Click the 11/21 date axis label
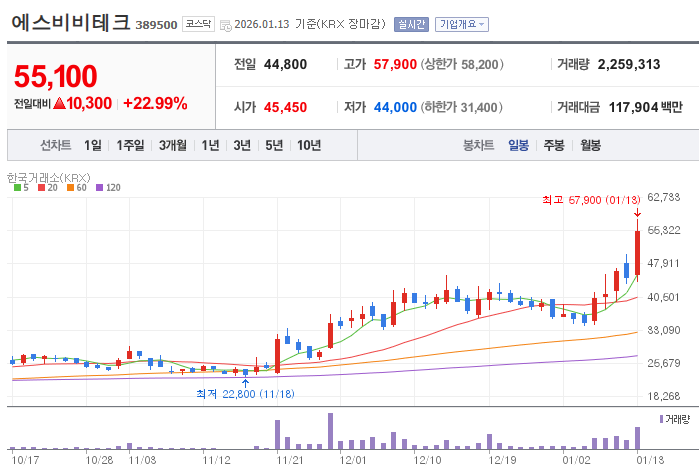This screenshot has width=699, height=473. tap(290, 460)
